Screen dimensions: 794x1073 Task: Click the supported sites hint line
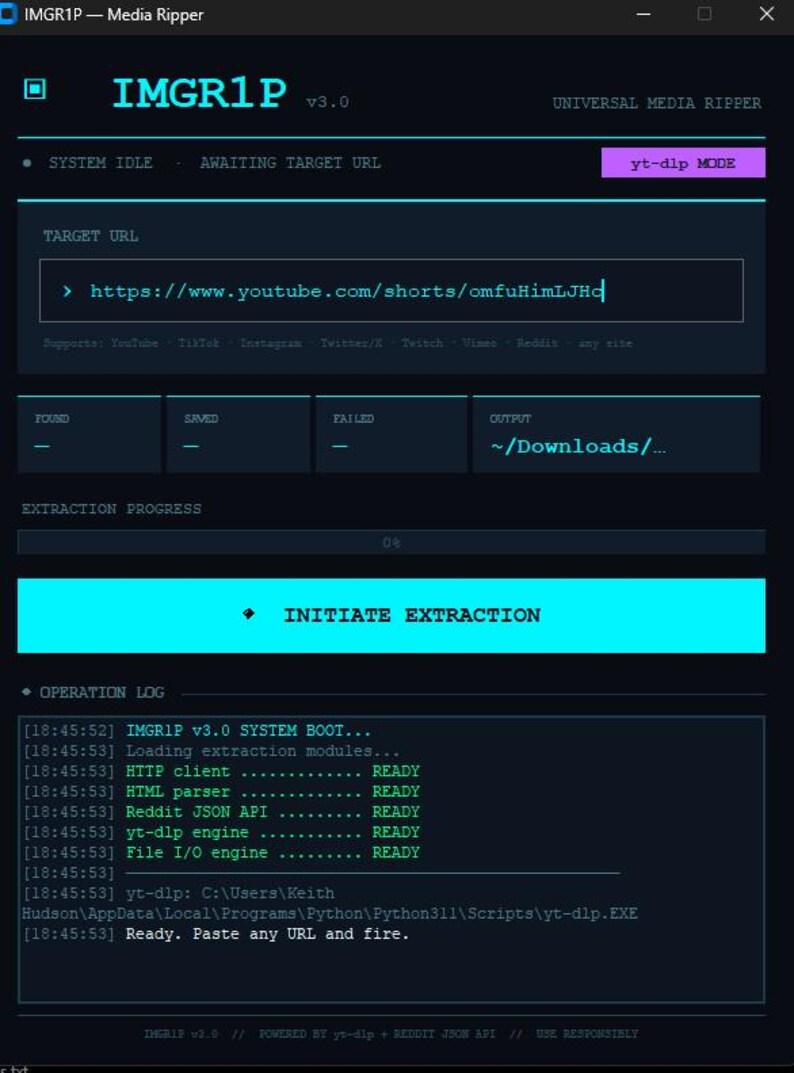click(338, 343)
